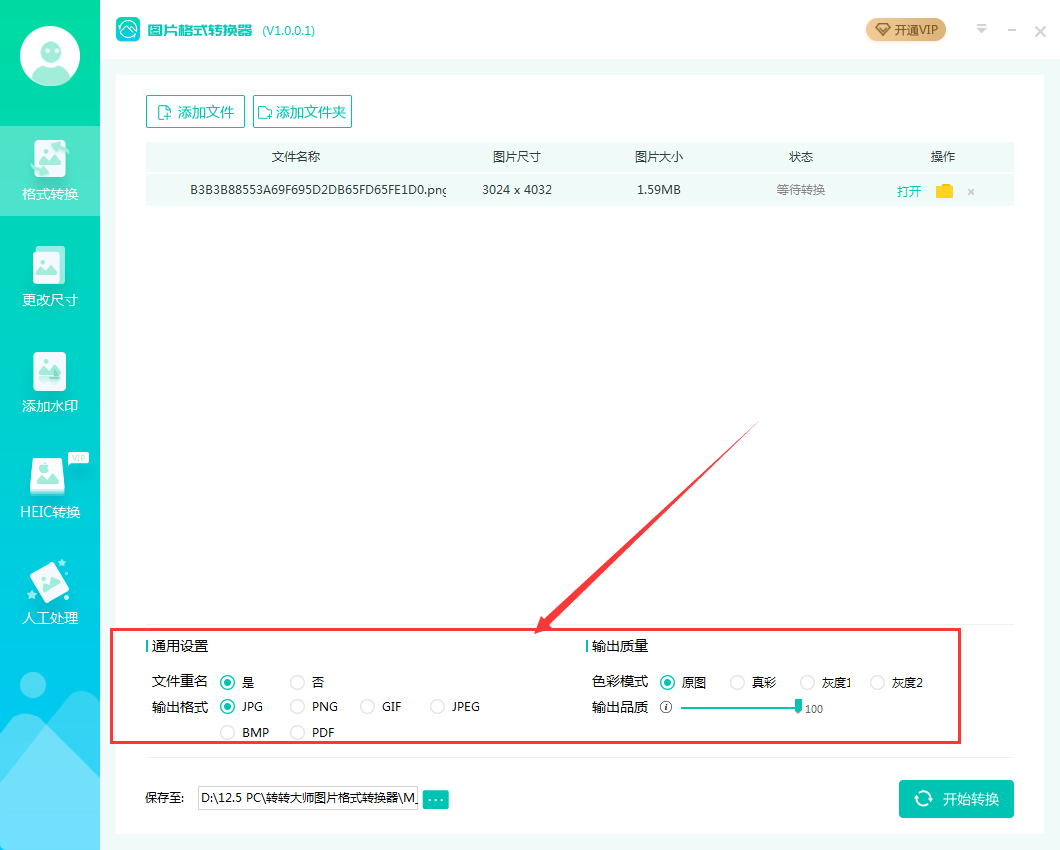Screen dimensions: 1060x850
Task: Choose PNG as the output format
Action: click(x=297, y=707)
